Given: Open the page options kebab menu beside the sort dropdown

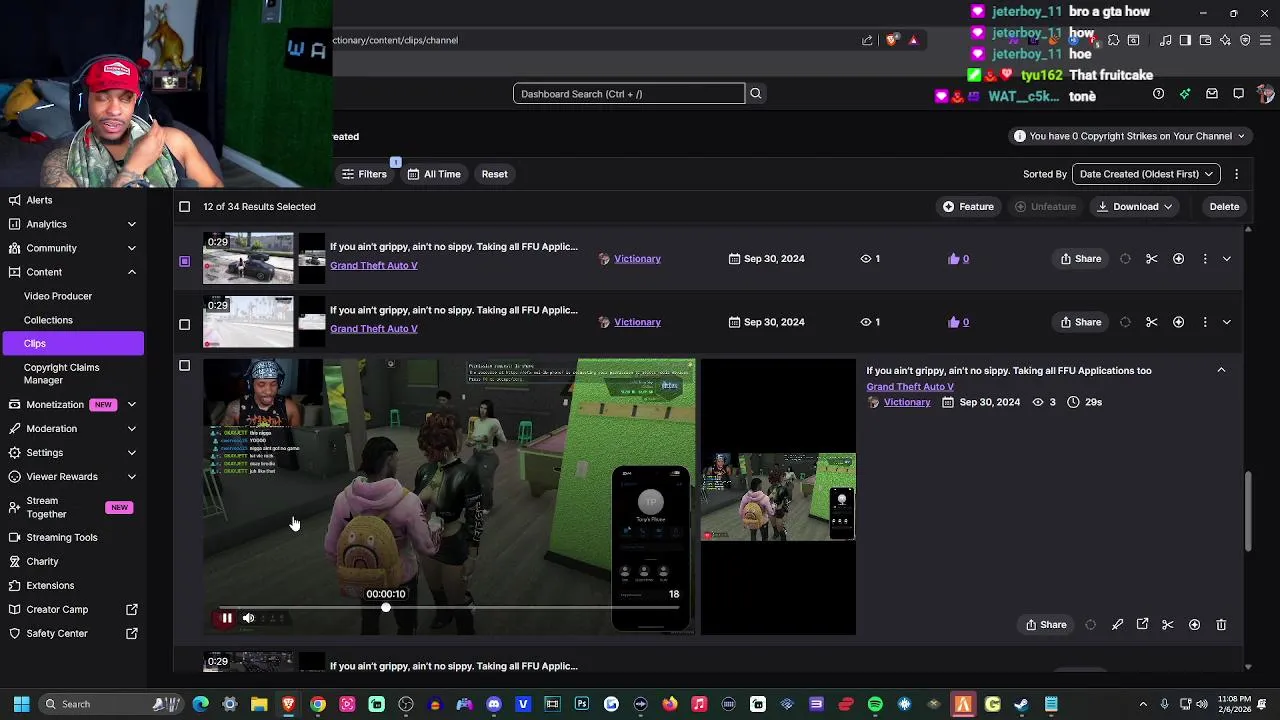Looking at the screenshot, I should pyautogui.click(x=1237, y=174).
